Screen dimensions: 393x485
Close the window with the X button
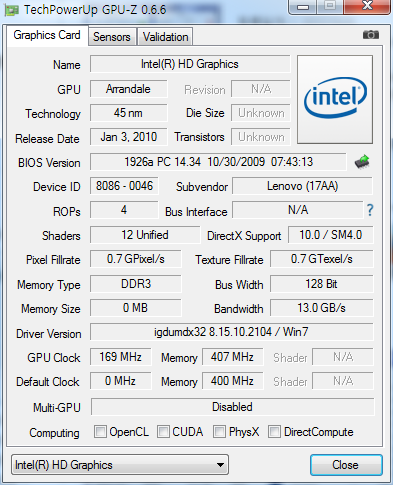click(x=367, y=7)
